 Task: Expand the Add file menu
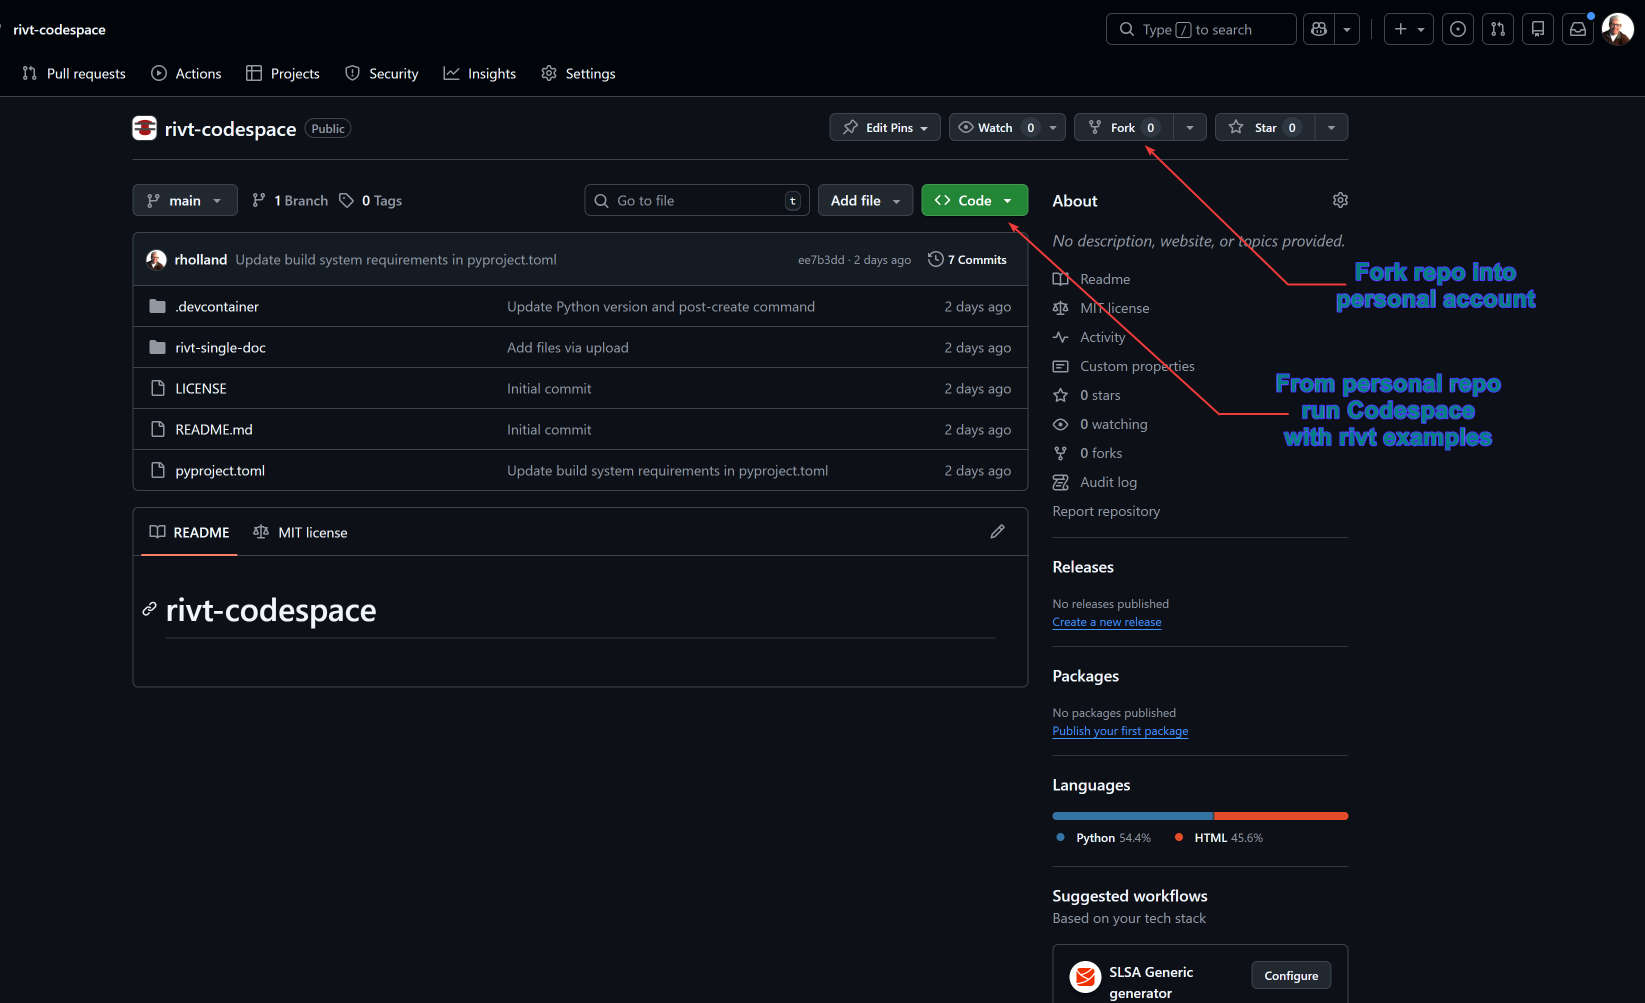[x=865, y=201]
